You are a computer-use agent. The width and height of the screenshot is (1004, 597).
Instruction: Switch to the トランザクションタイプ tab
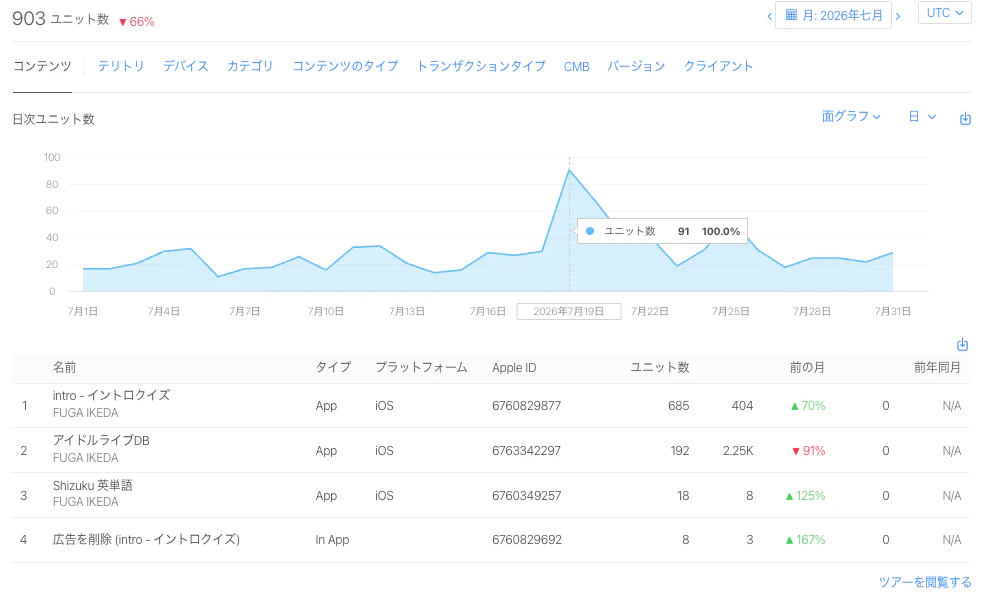(x=481, y=66)
